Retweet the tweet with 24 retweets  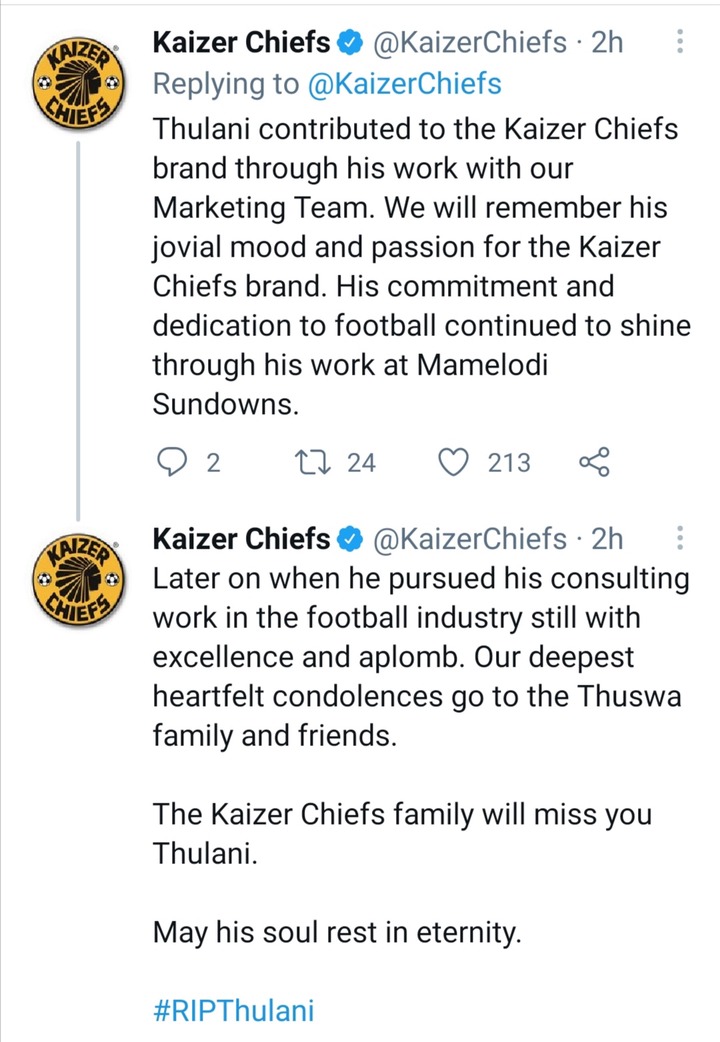click(301, 462)
